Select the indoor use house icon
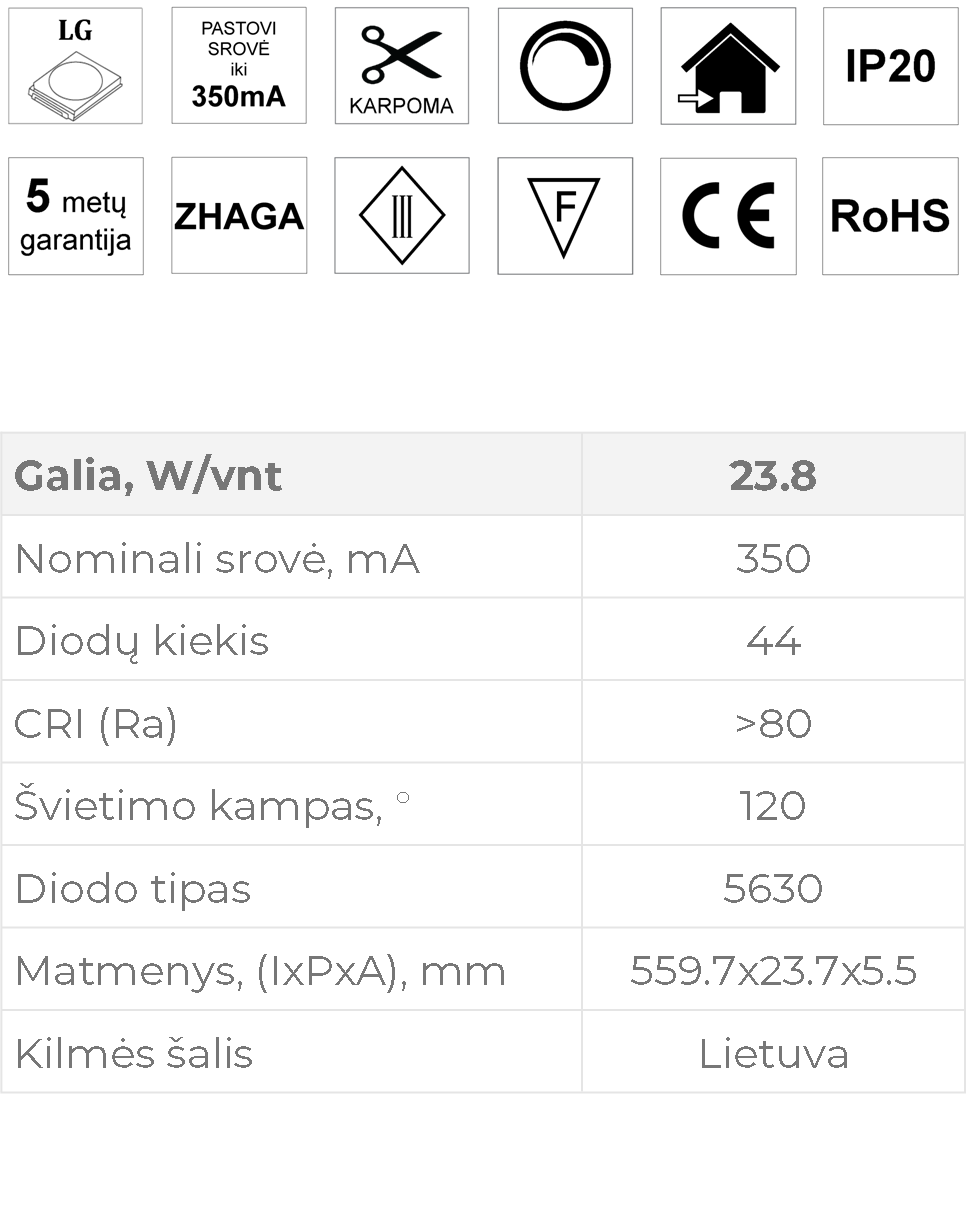The width and height of the screenshot is (966, 1208). pos(728,66)
